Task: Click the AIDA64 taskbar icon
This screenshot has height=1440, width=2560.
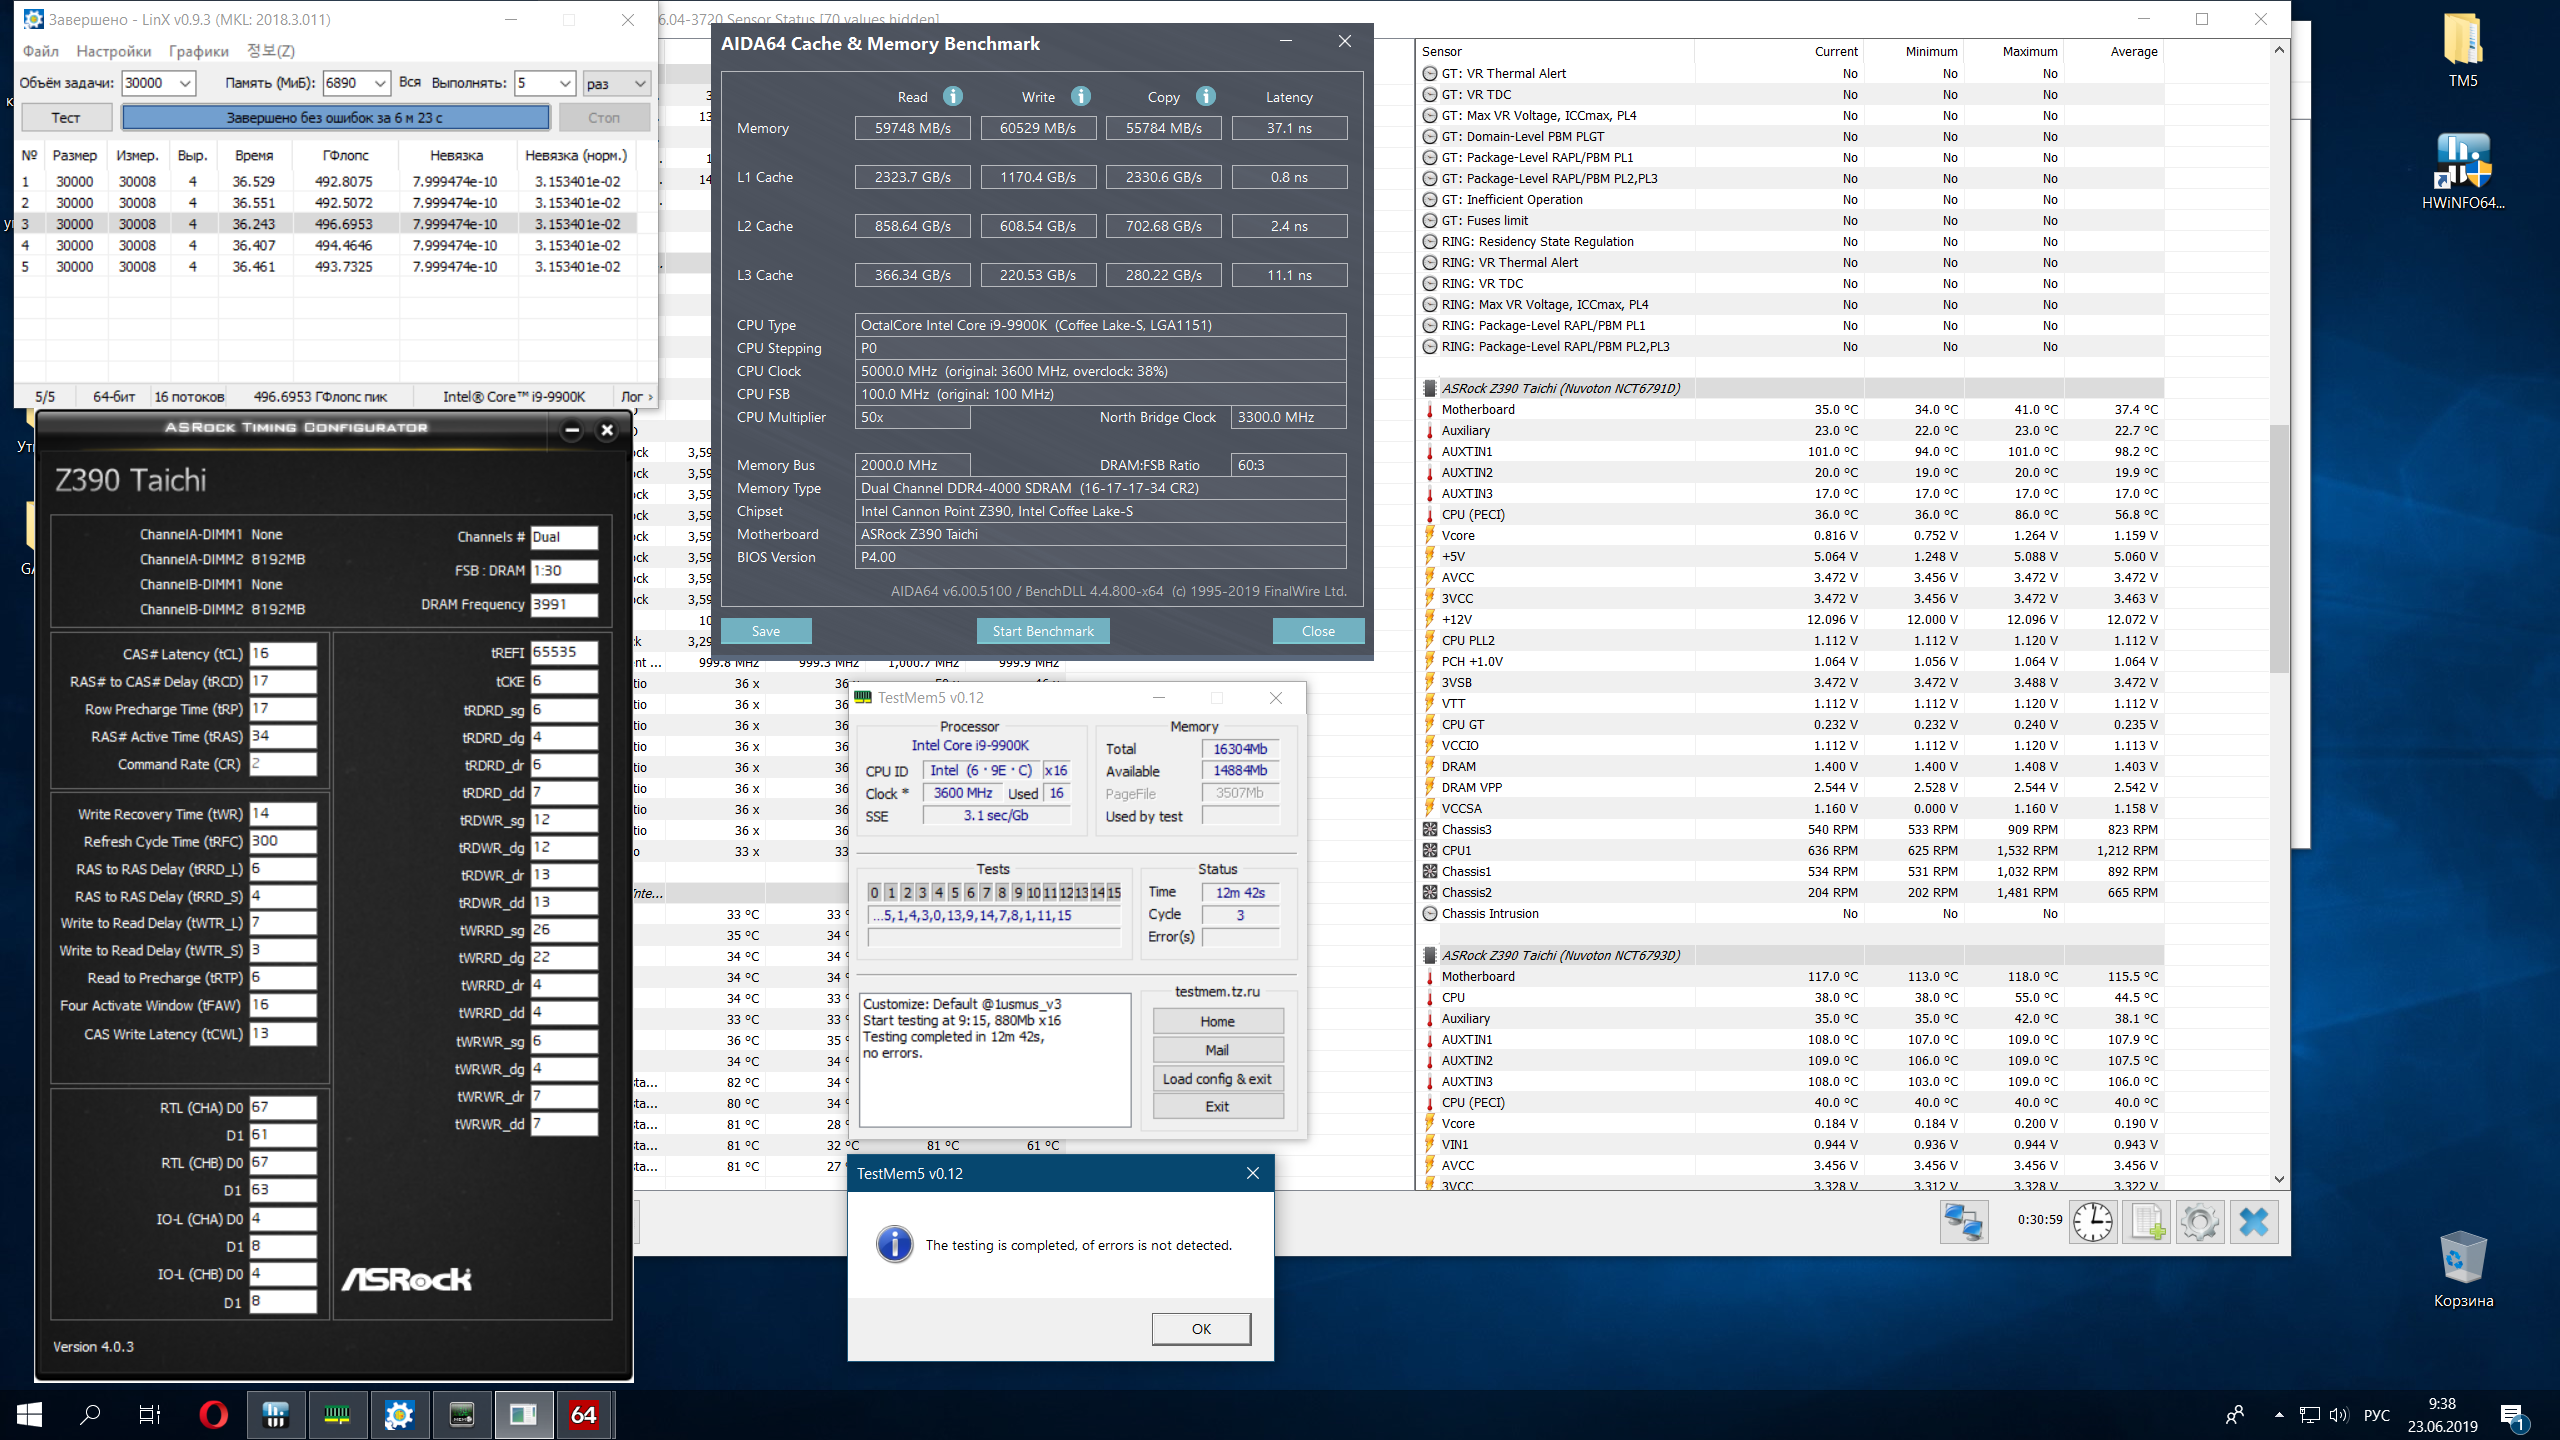Action: coord(584,1414)
